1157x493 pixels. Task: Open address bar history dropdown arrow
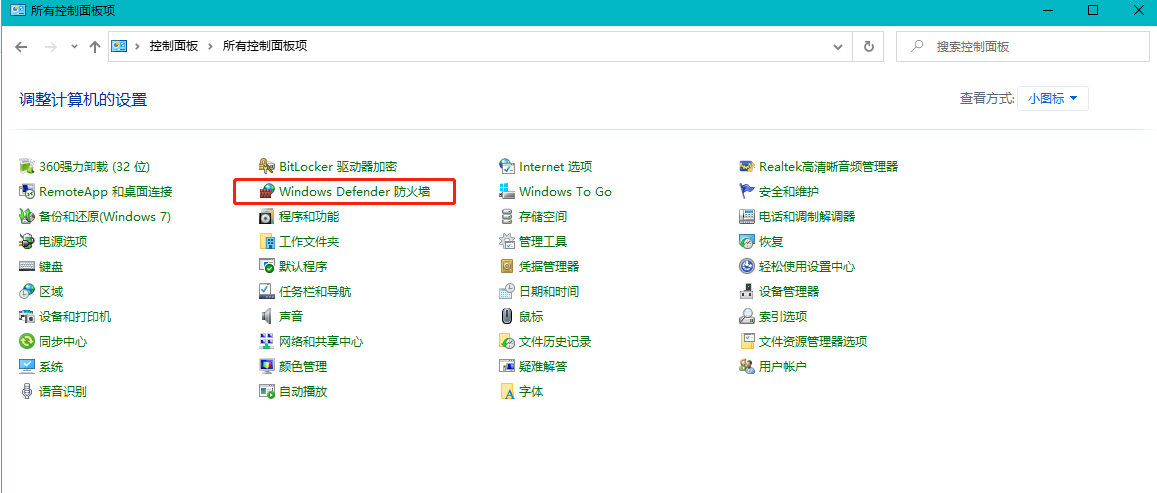pyautogui.click(x=838, y=47)
